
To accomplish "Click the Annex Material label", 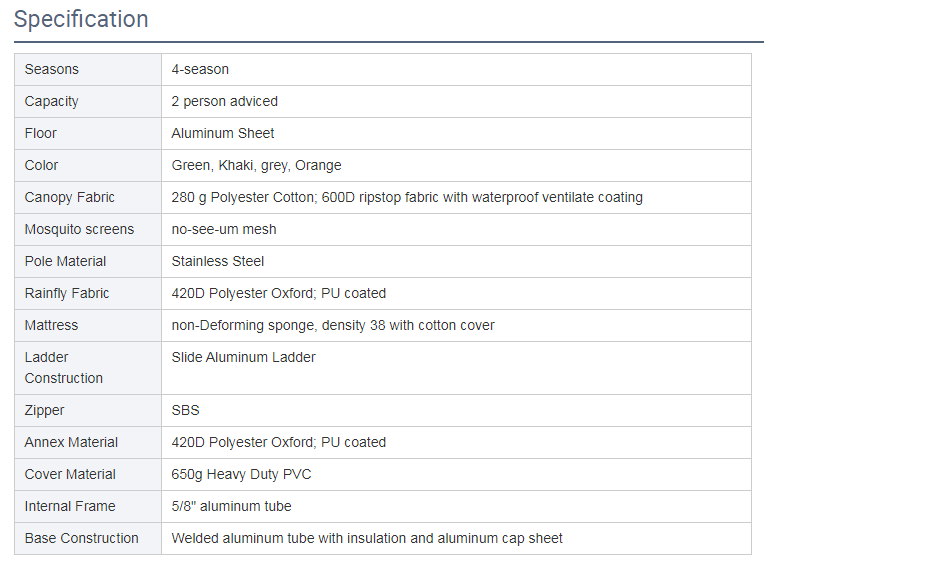I will pos(72,442).
